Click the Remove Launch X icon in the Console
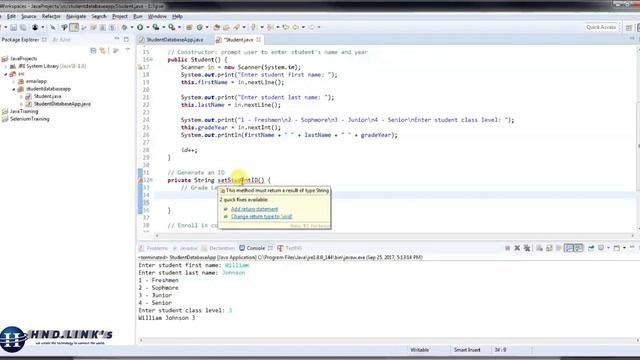This screenshot has height=360, width=640. (517, 248)
